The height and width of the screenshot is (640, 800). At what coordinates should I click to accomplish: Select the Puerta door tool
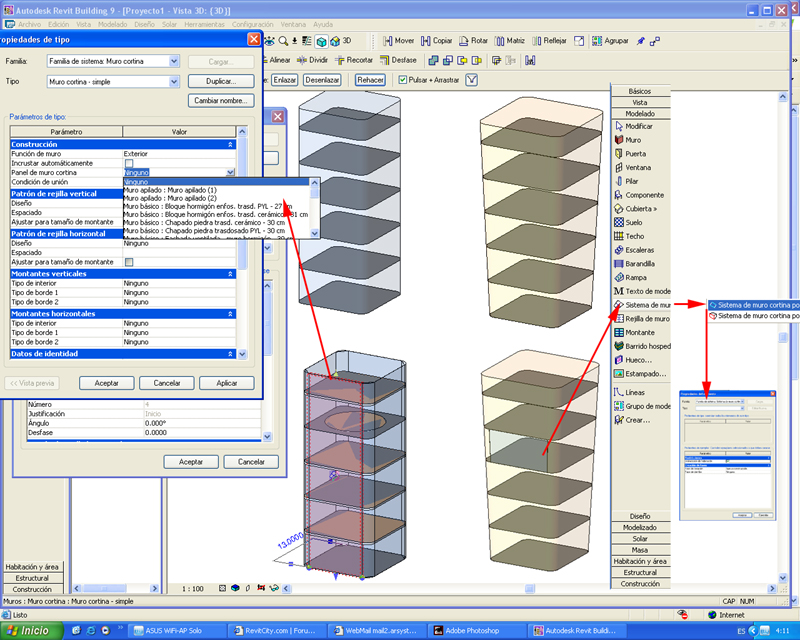(x=635, y=154)
